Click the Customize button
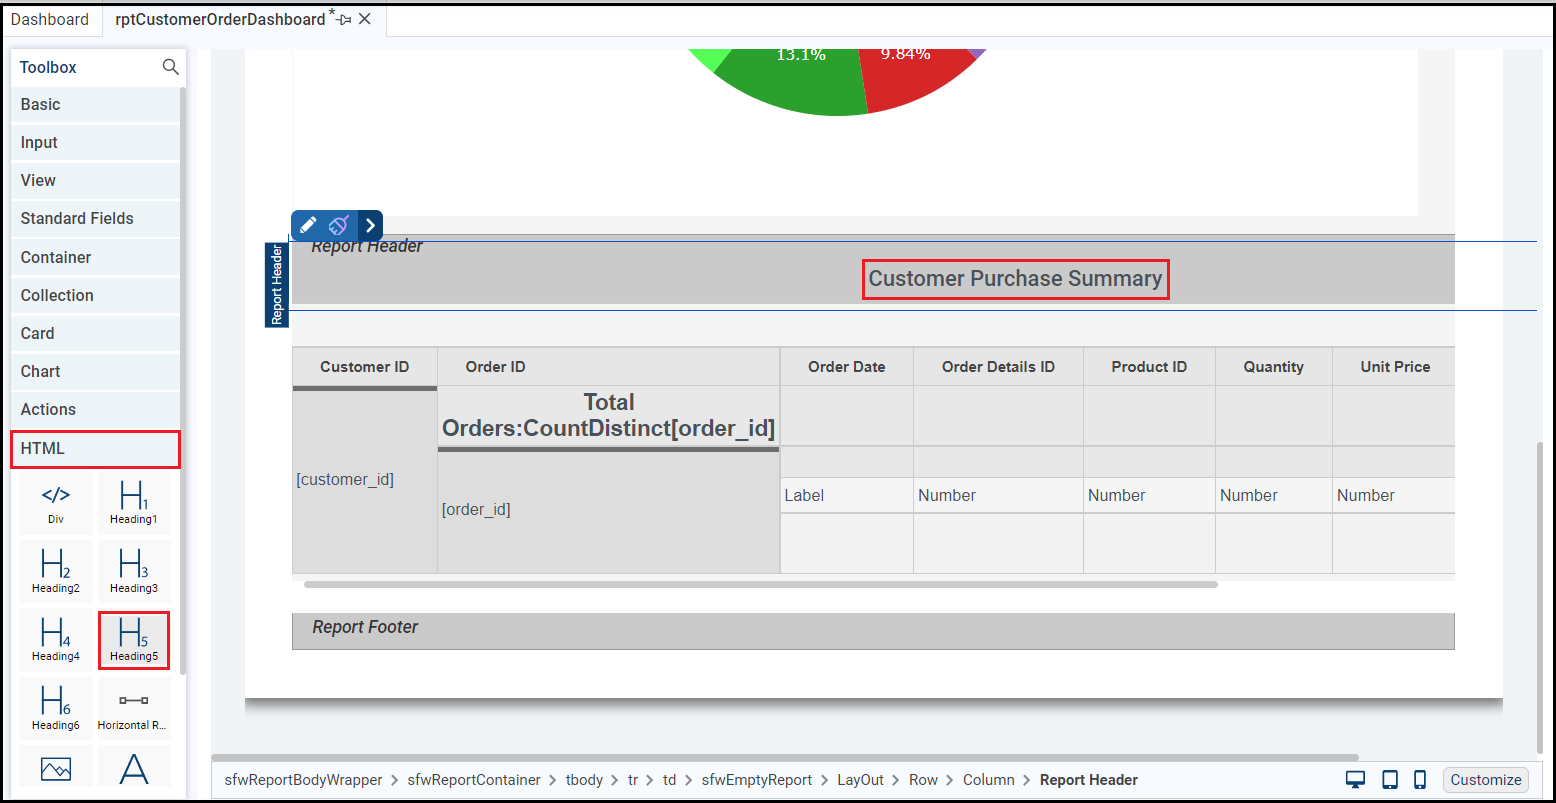1556x803 pixels. tap(1486, 780)
